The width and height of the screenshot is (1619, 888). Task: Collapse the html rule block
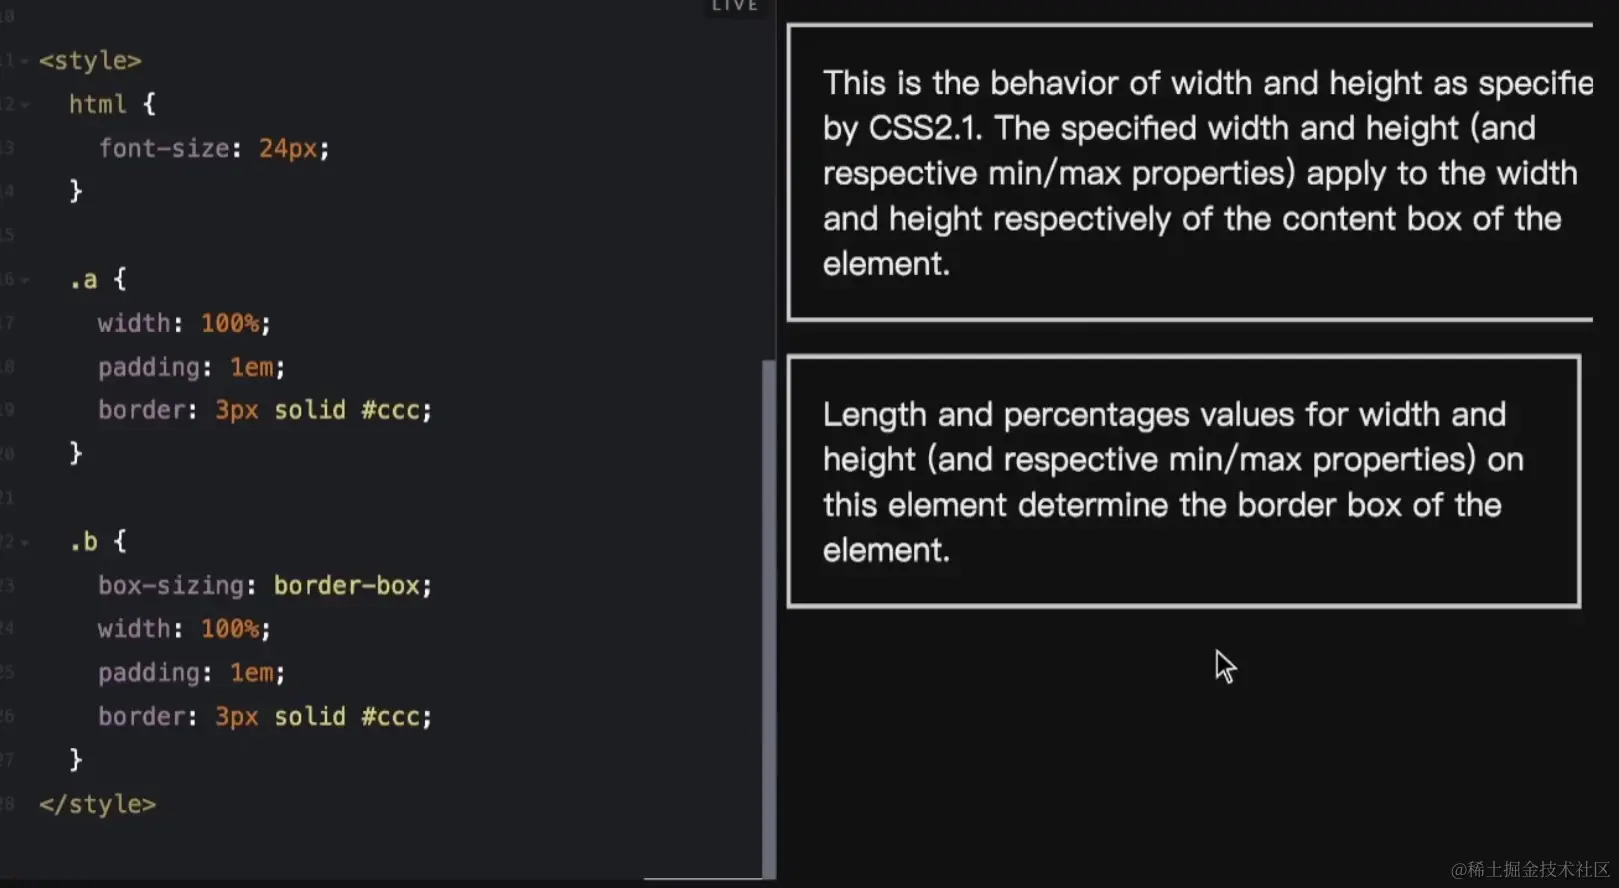[24, 105]
